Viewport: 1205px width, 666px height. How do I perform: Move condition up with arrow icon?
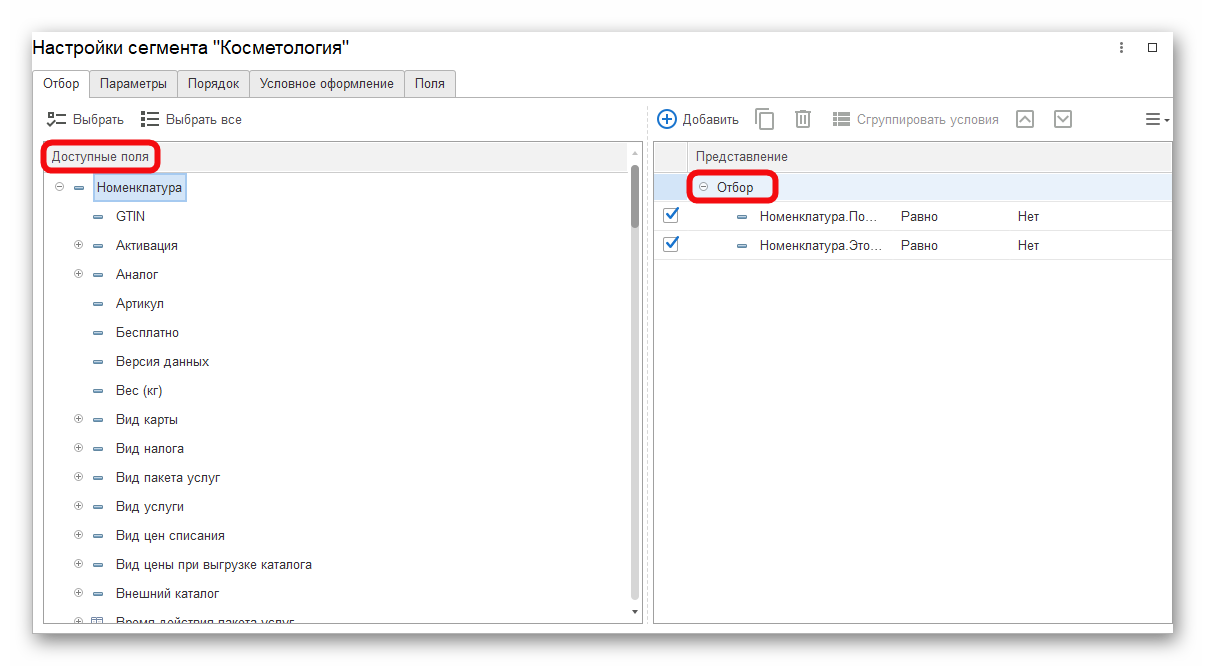[x=1025, y=119]
